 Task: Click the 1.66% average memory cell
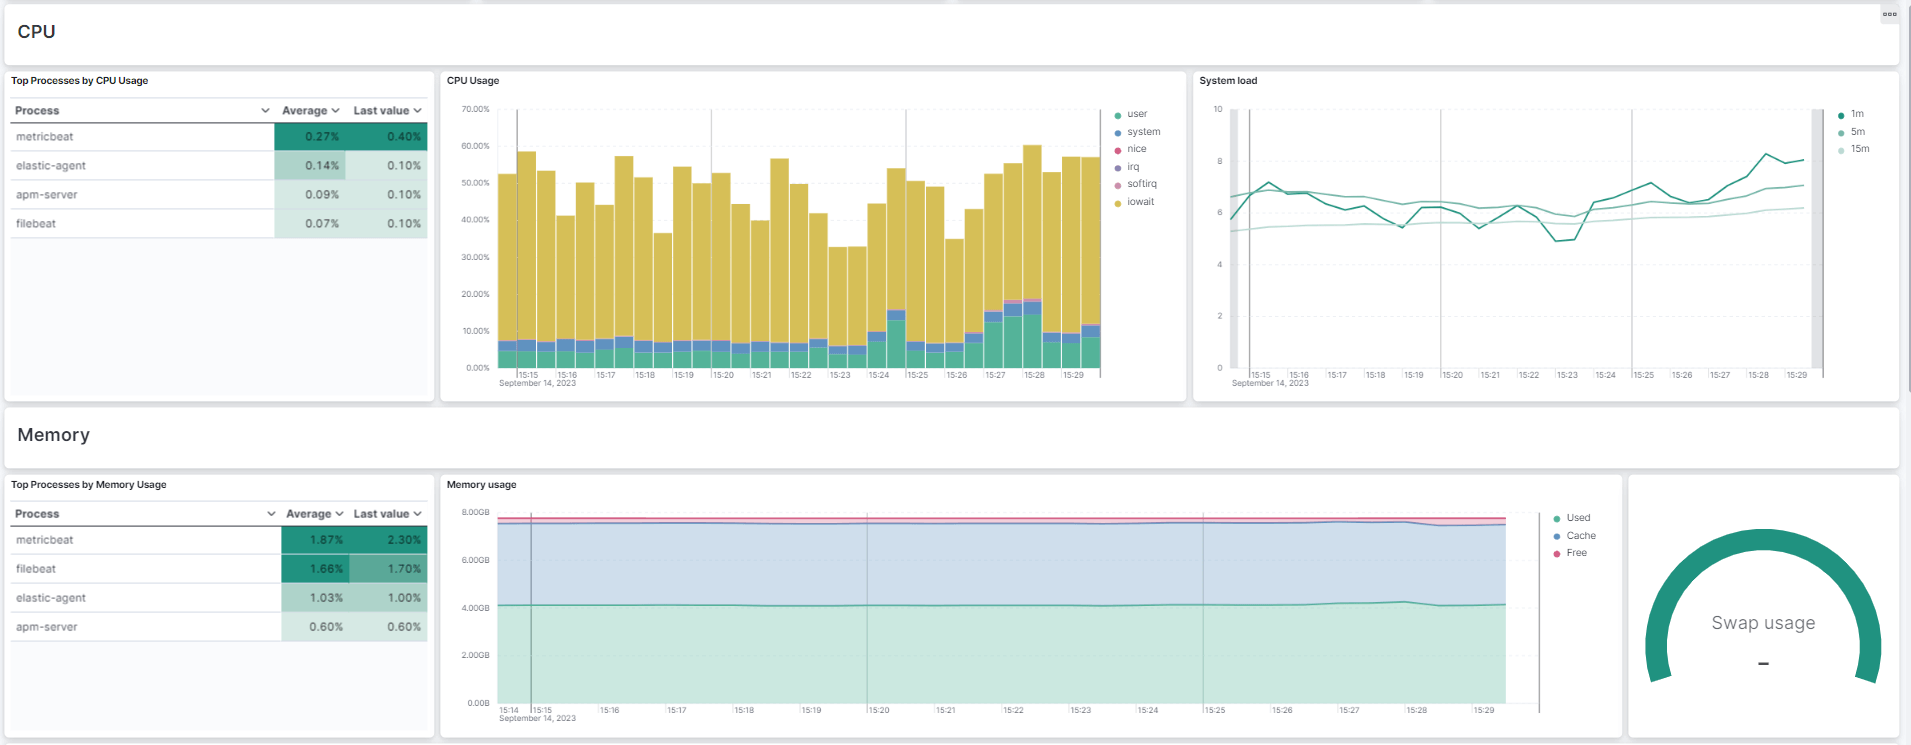click(315, 569)
